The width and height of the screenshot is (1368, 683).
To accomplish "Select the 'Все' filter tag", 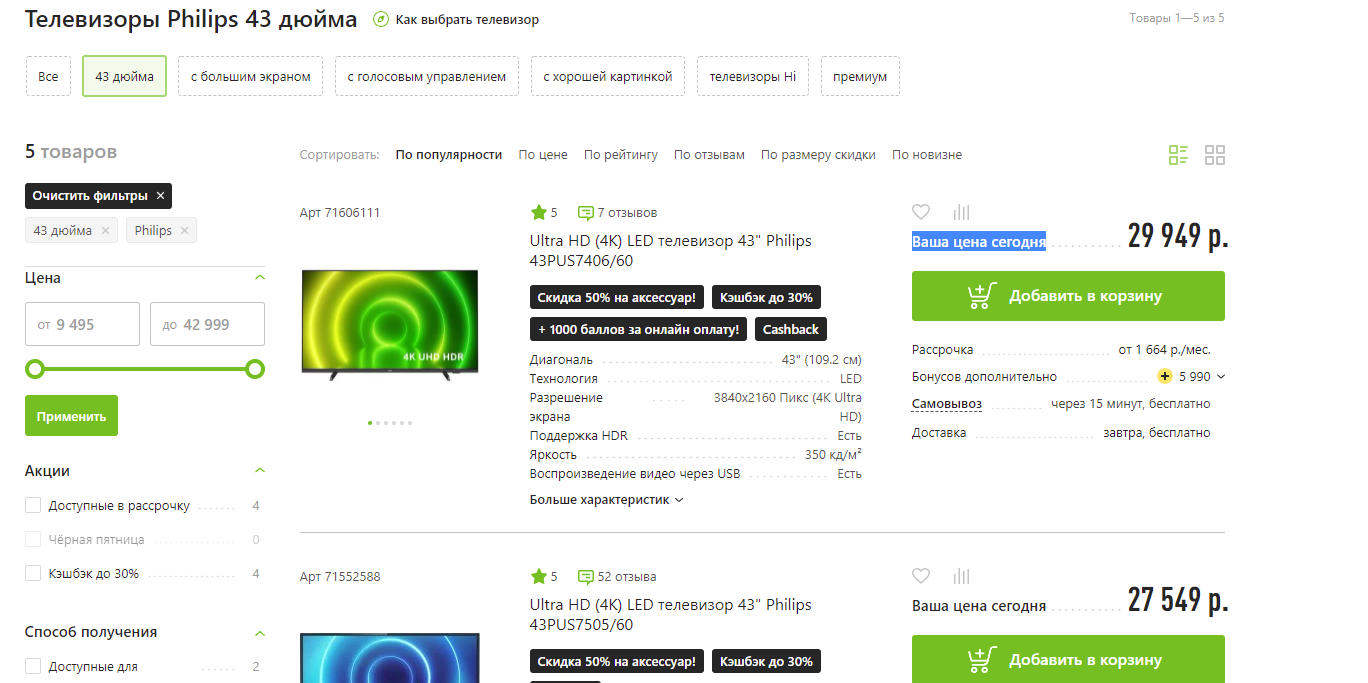I will coord(48,76).
